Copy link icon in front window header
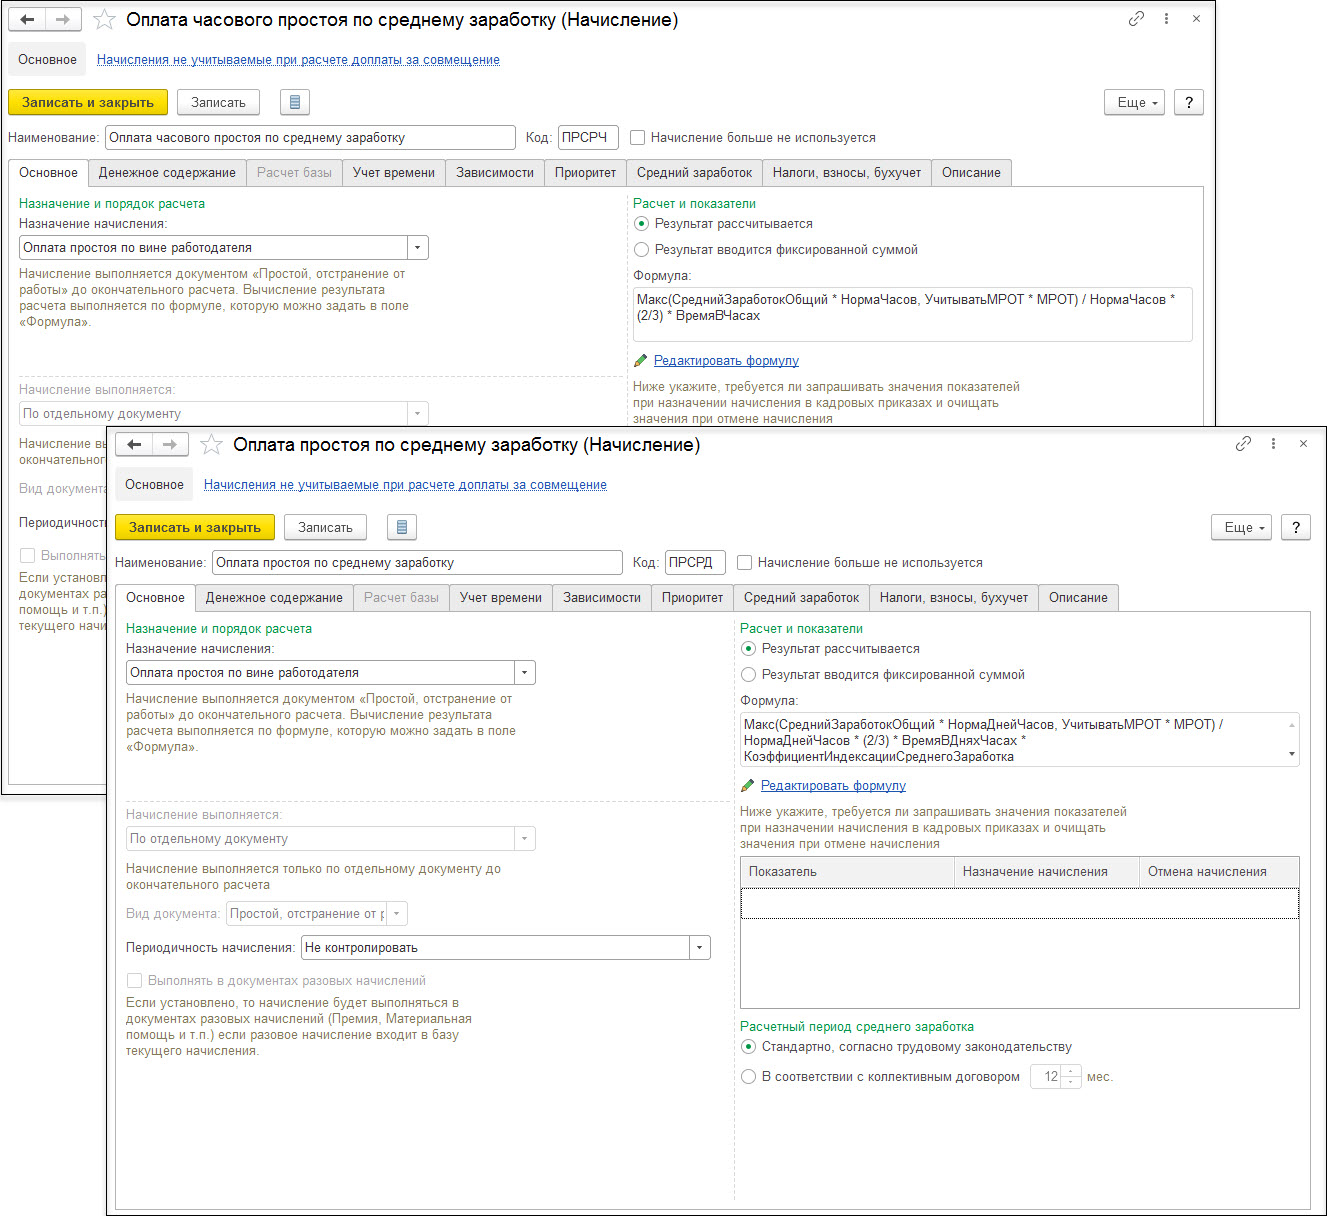 point(1243,444)
